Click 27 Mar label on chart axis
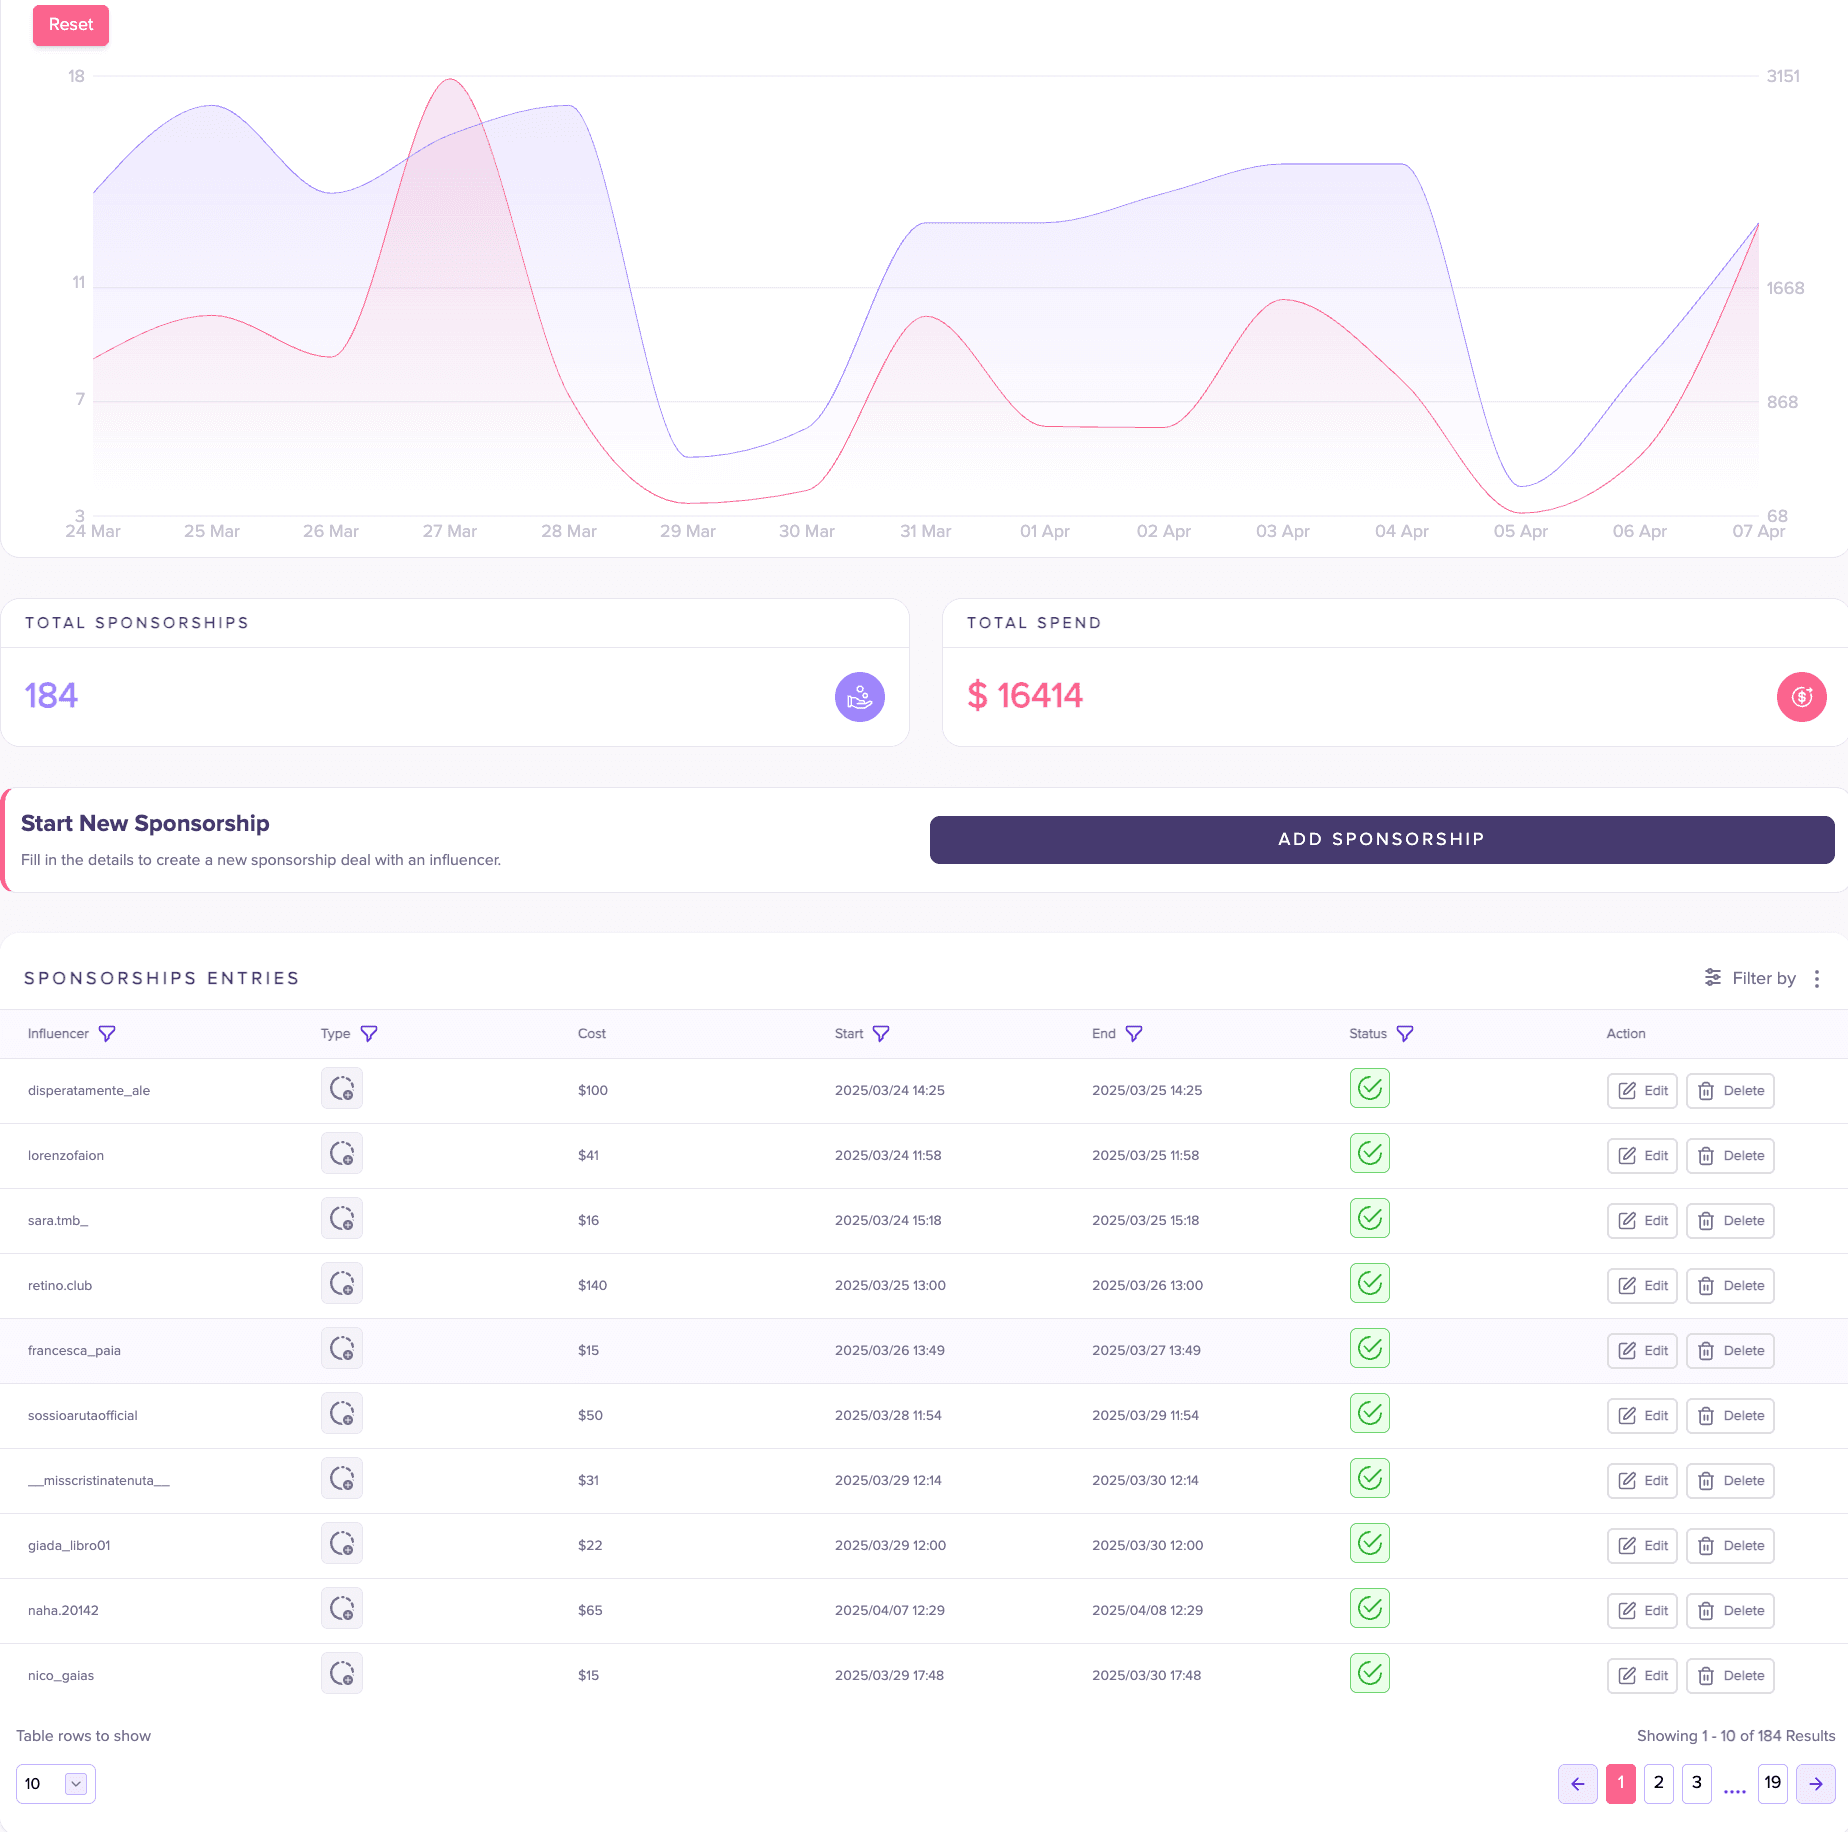 coord(450,531)
